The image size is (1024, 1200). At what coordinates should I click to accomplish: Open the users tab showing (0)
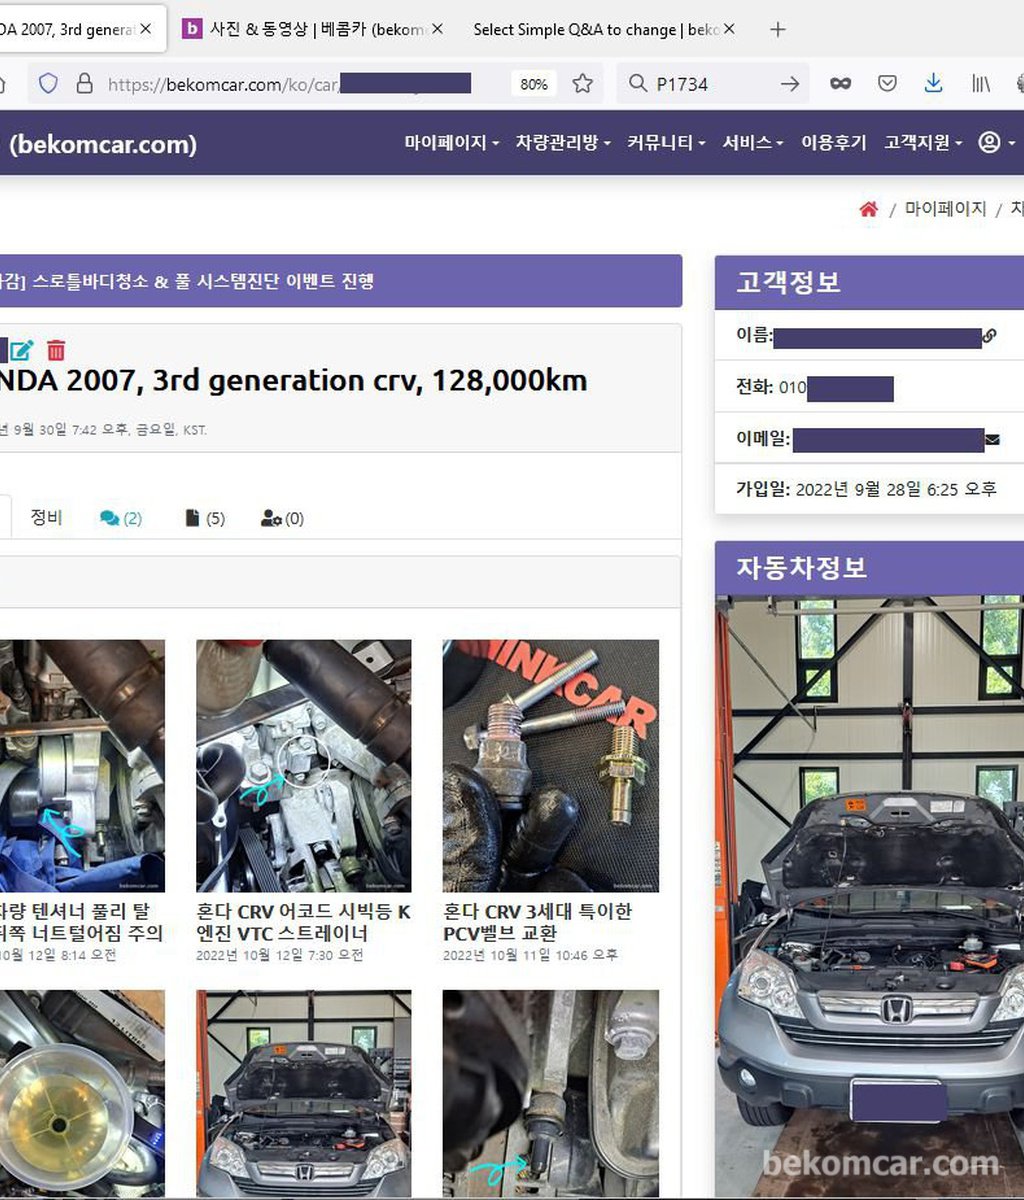282,518
